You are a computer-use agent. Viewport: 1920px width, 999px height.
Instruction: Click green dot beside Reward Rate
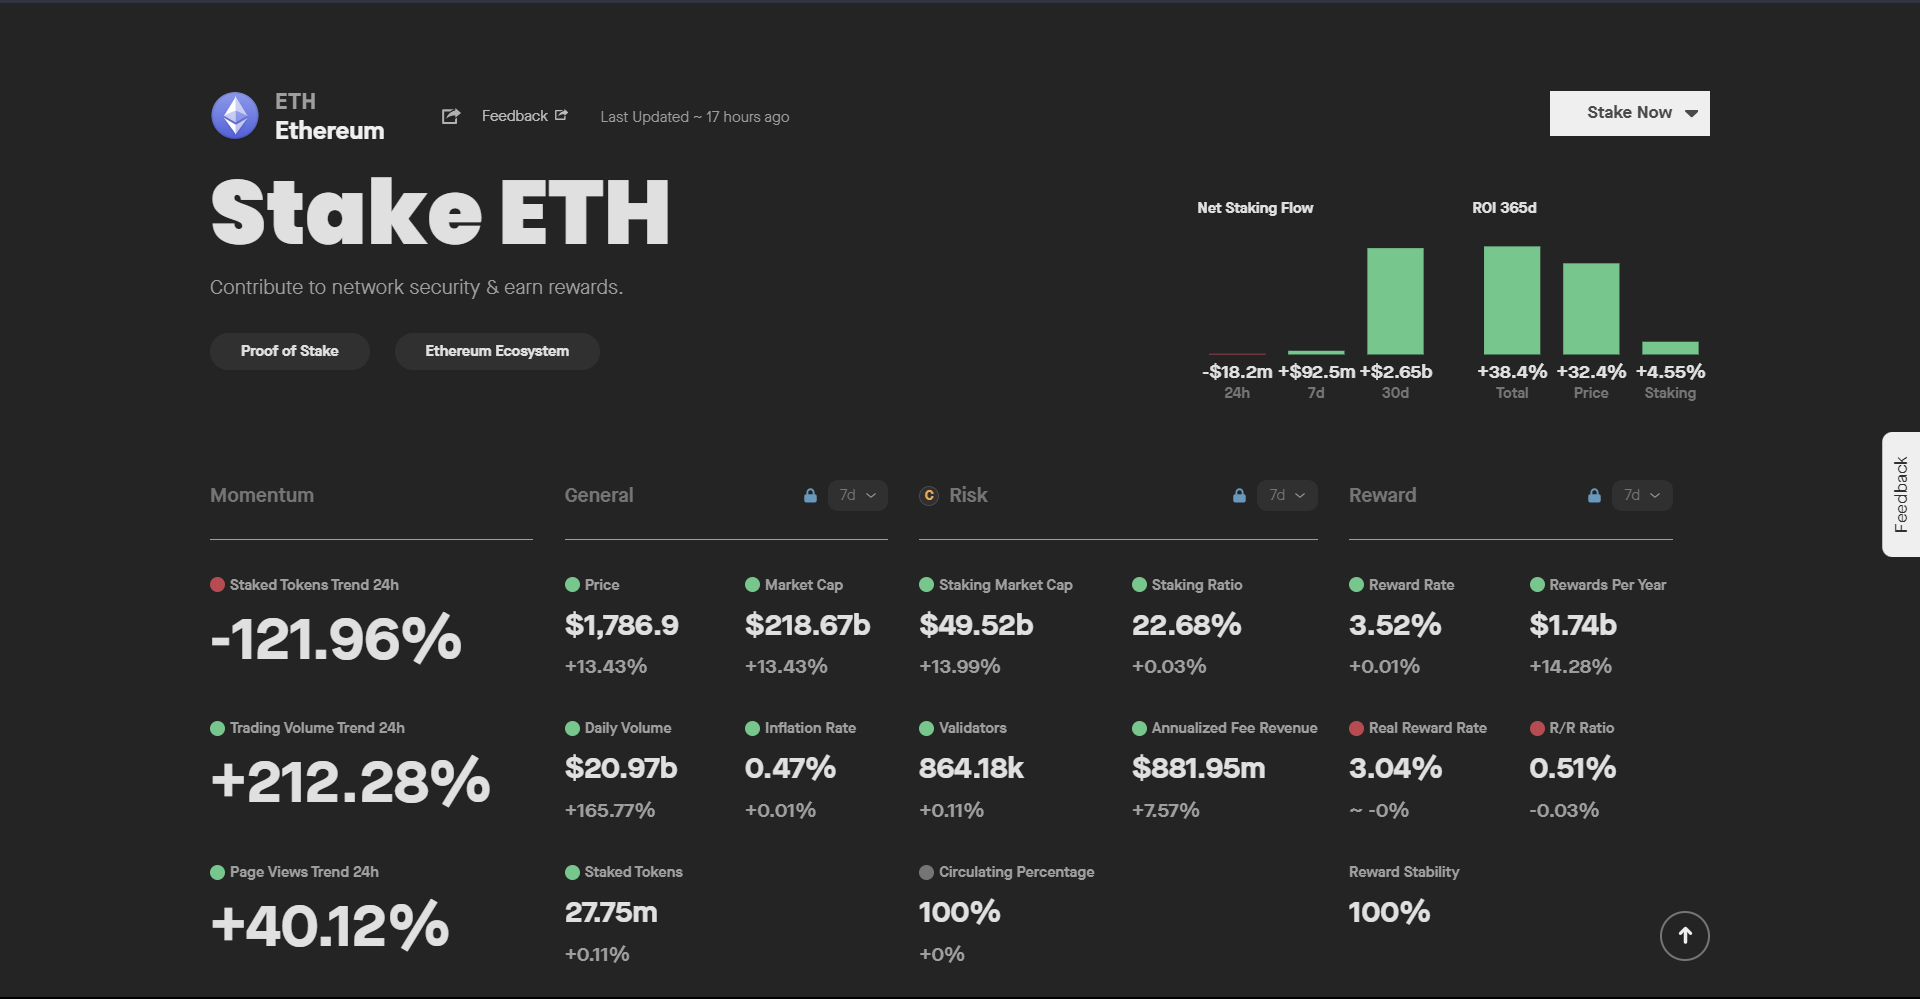tap(1356, 585)
